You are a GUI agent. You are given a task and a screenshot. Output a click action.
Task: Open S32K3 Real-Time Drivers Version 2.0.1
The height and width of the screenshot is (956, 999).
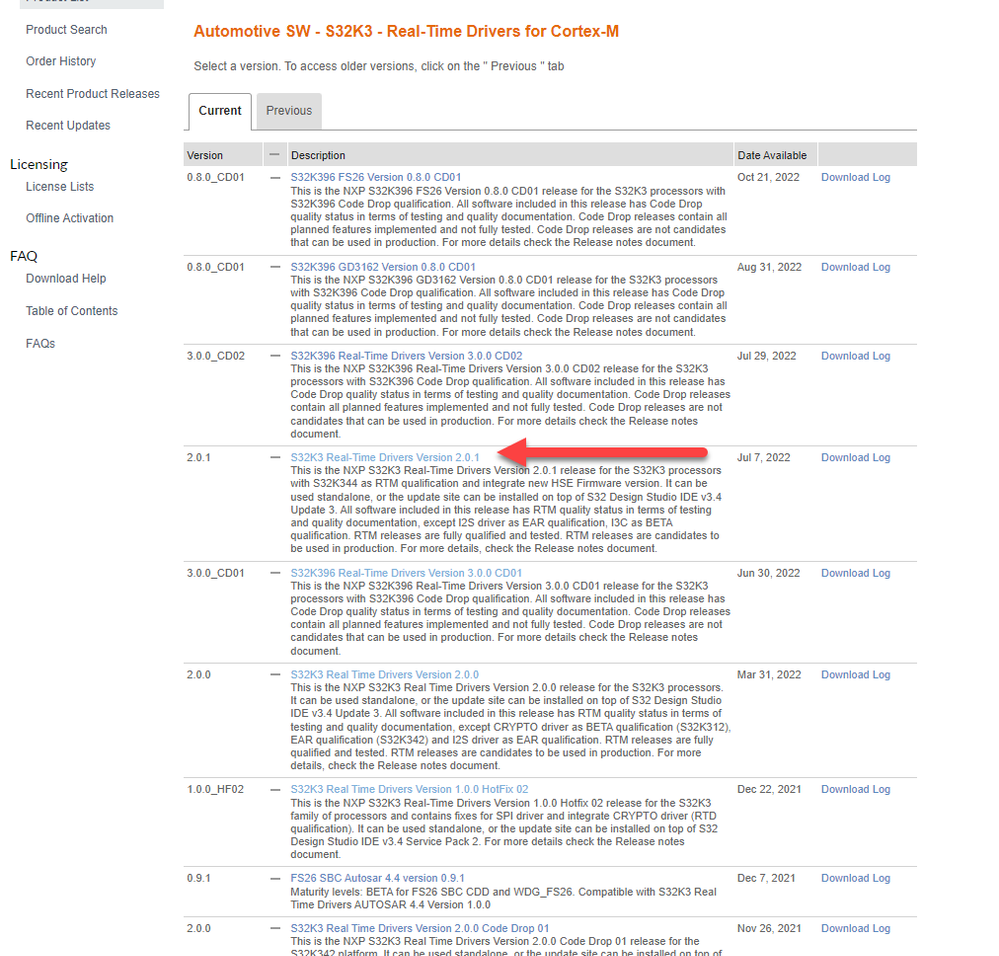(x=385, y=457)
